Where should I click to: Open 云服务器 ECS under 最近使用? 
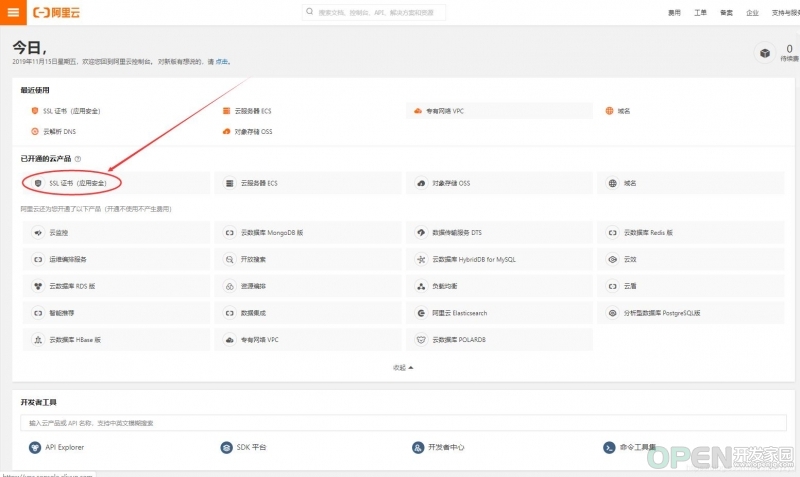pos(247,111)
